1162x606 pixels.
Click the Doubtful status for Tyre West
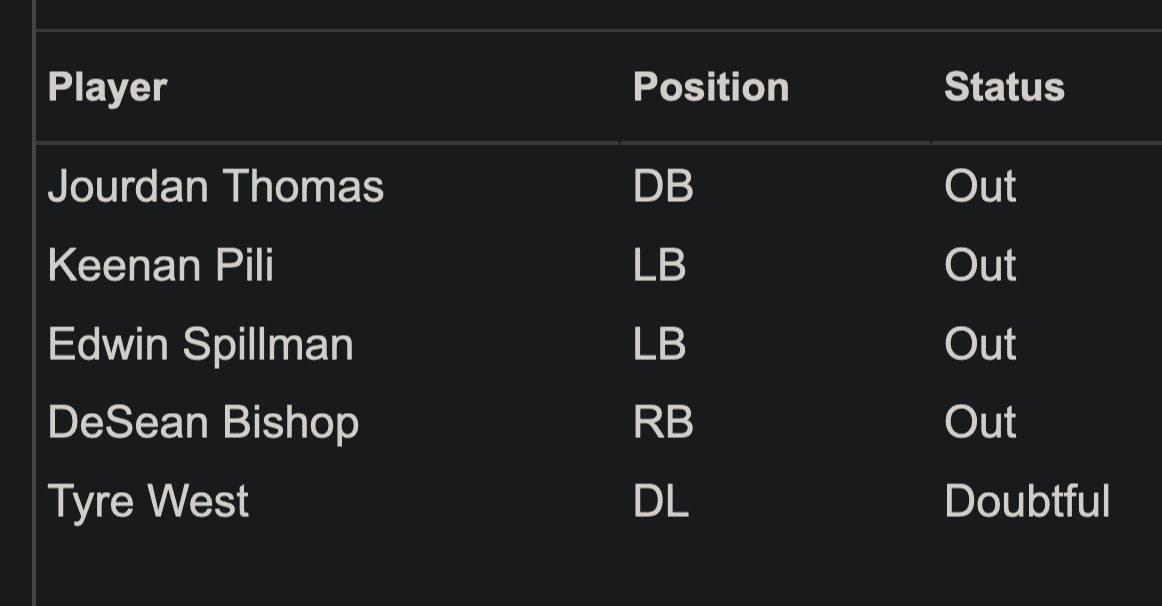[x=1027, y=502]
